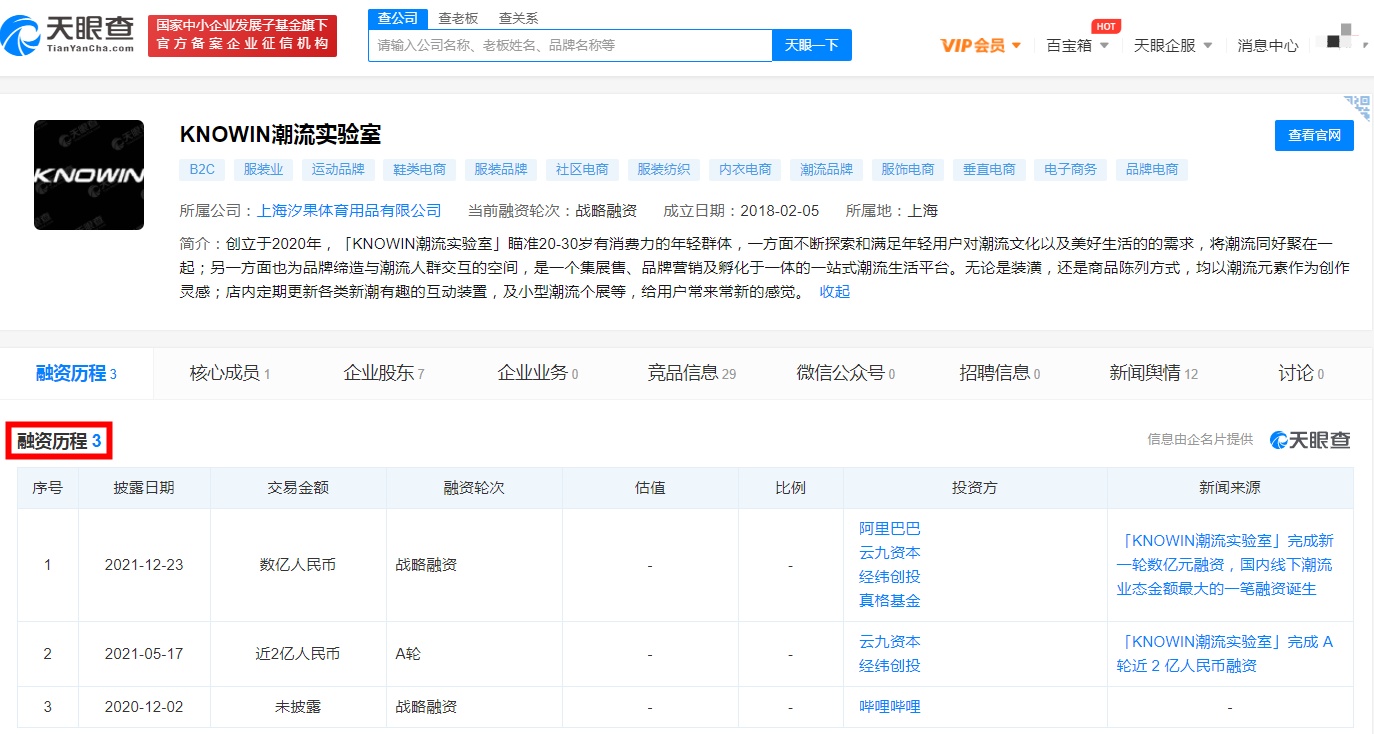Open investor 哔哩哔哩 link
The width and height of the screenshot is (1374, 734).
click(890, 707)
